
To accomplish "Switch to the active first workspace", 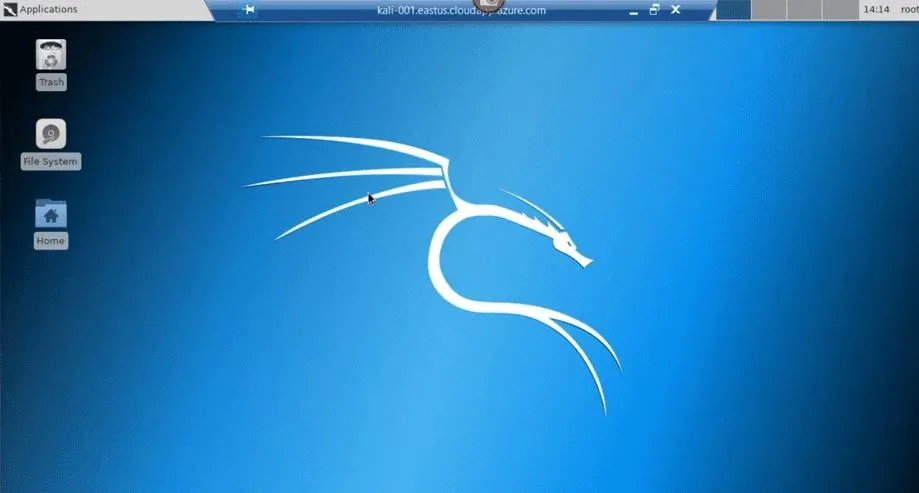I will (x=734, y=10).
